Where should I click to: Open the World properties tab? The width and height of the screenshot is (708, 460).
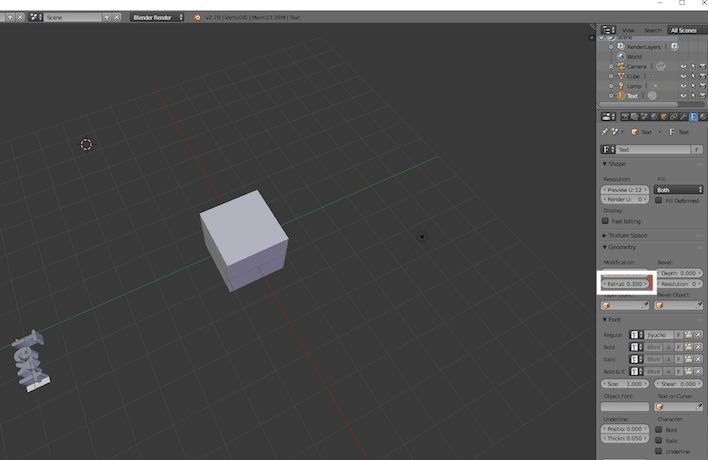point(654,116)
